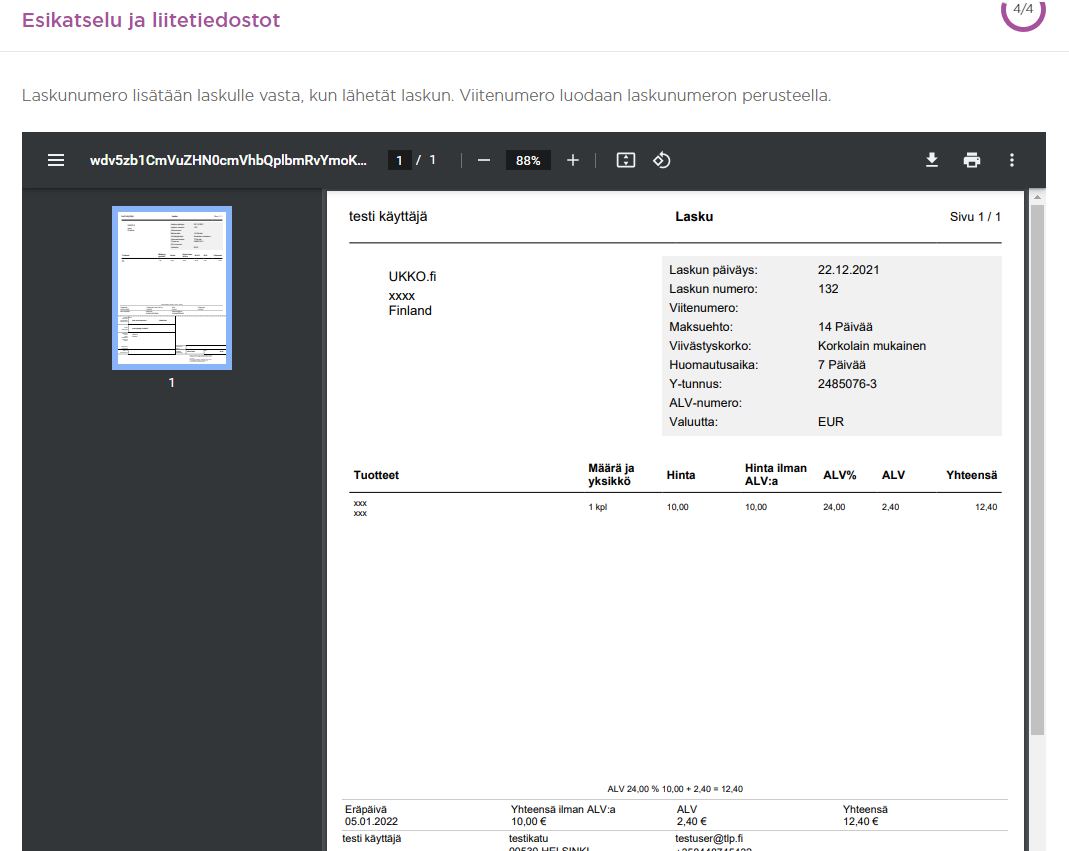Click the 'Laskun päiväys:' label
Image resolution: width=1069 pixels, height=851 pixels.
tap(713, 270)
